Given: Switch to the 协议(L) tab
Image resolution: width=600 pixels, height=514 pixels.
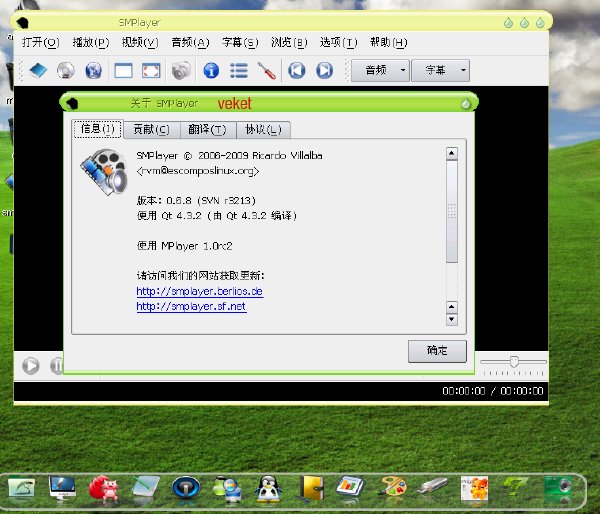Looking at the screenshot, I should pyautogui.click(x=263, y=129).
